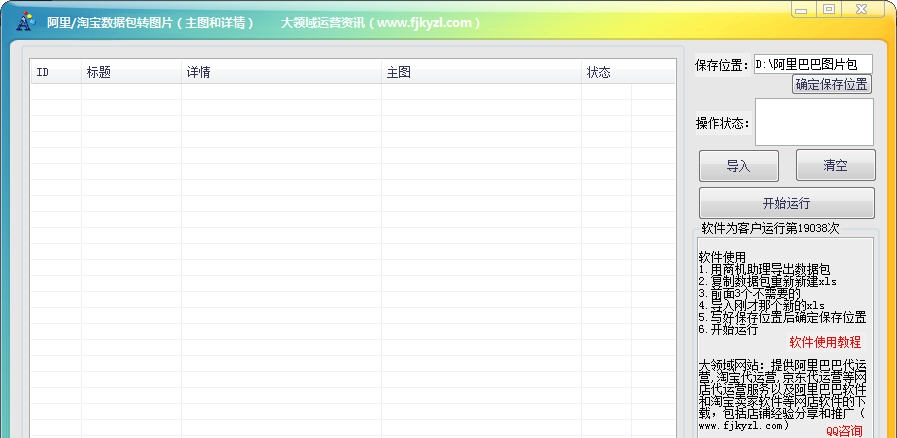Select instruction line 1.用商机助理导出数据包
The height and width of the screenshot is (438, 897).
tap(764, 269)
